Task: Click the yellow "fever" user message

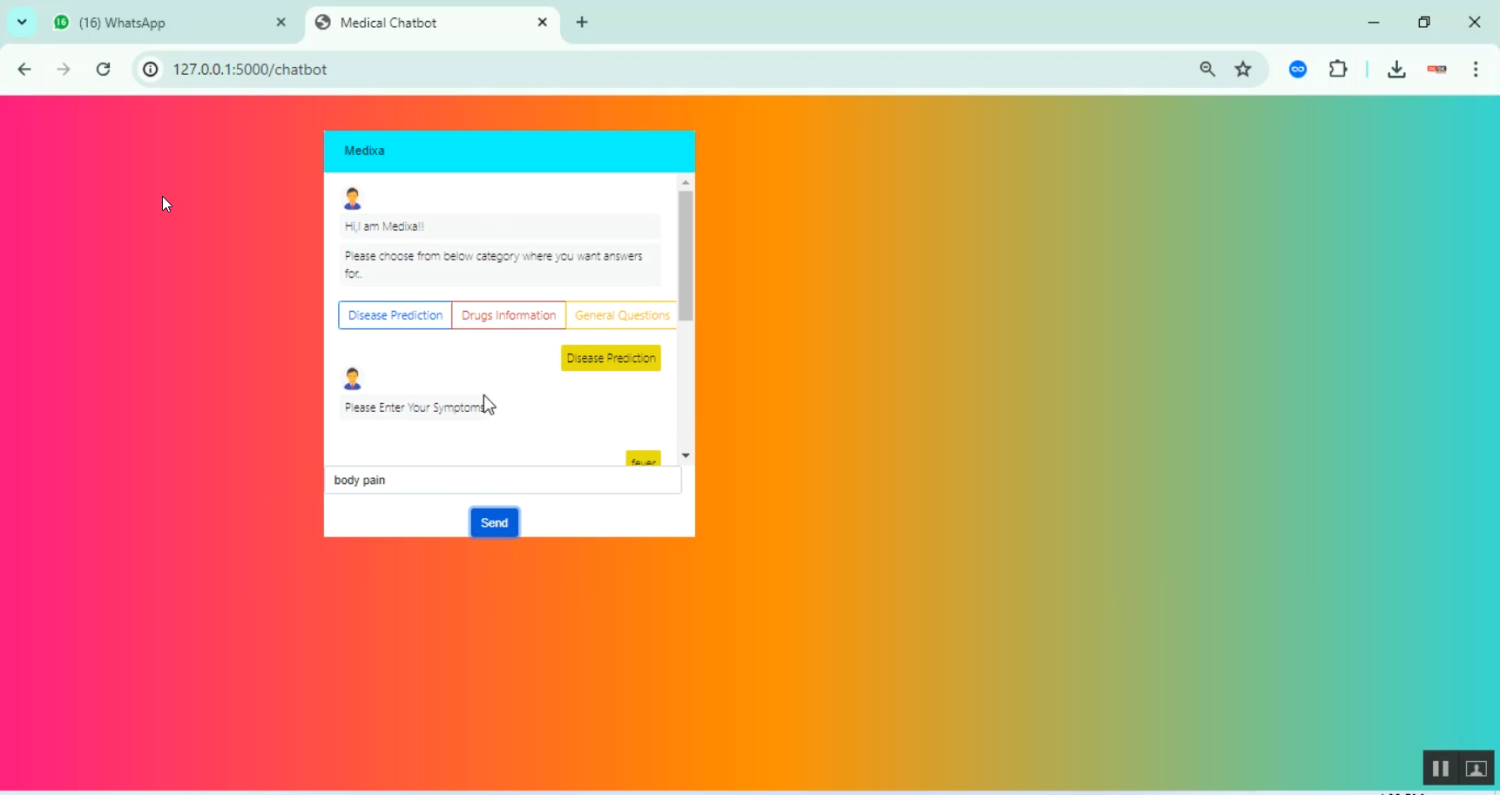Action: click(643, 460)
